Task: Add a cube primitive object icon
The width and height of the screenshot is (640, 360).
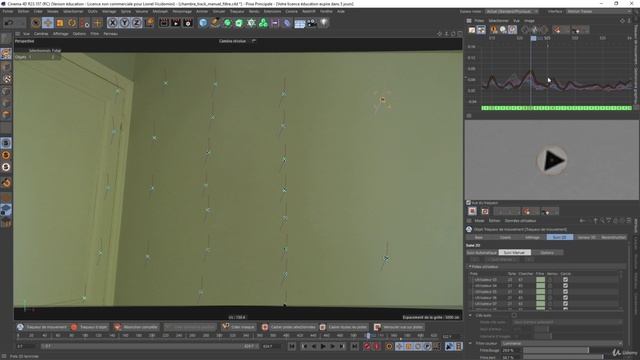Action: point(203,23)
